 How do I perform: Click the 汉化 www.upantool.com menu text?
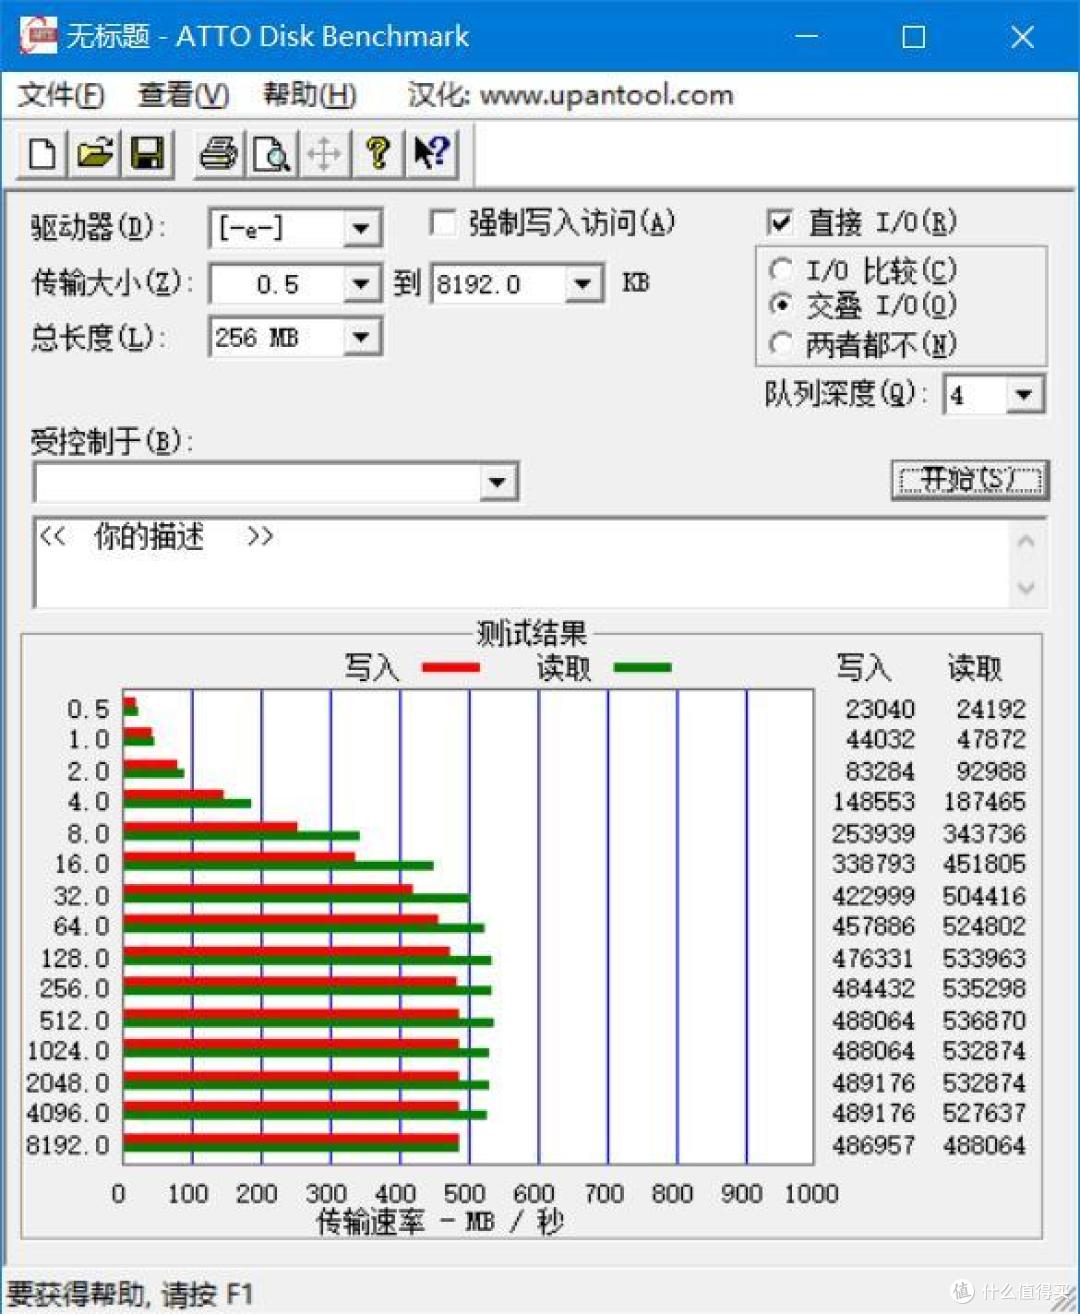[x=570, y=95]
